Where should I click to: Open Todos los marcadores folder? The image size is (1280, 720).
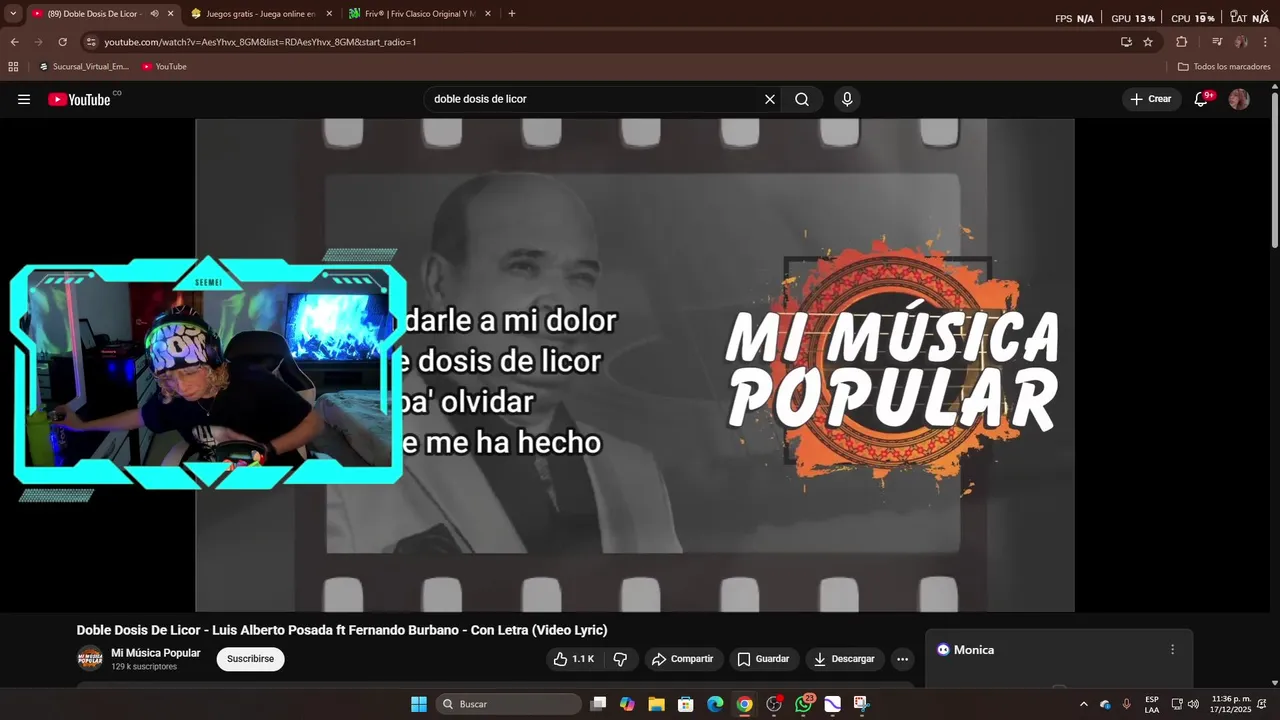(1224, 67)
